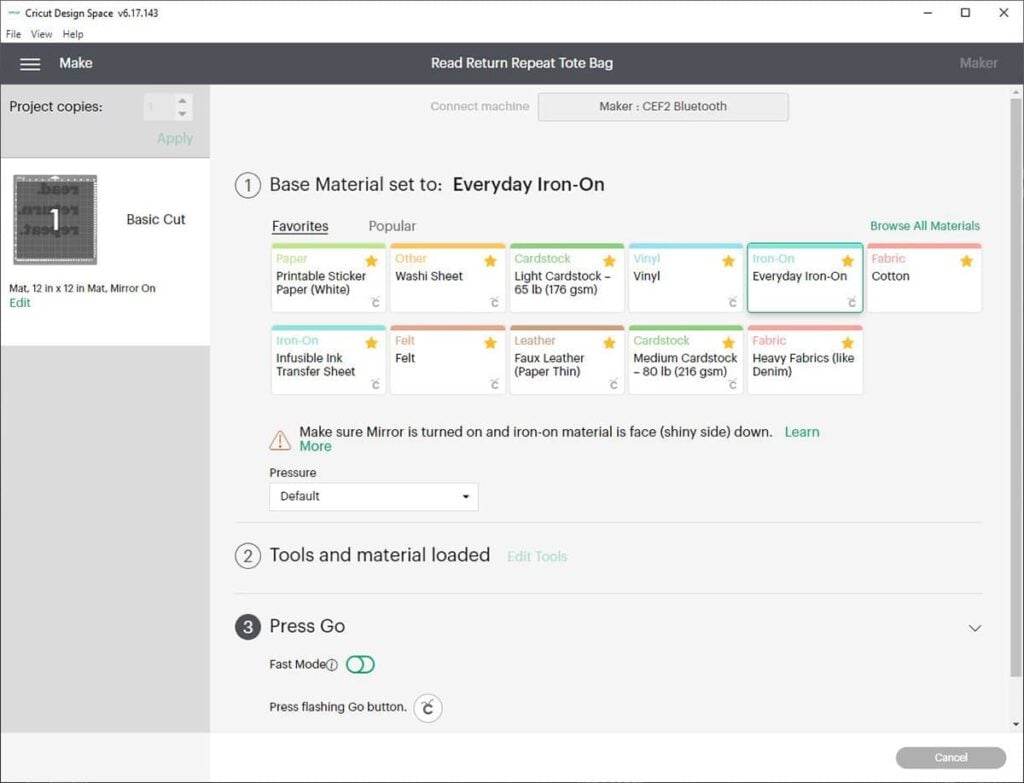Select the mat 1 preview thumbnail
Image resolution: width=1024 pixels, height=783 pixels.
(55, 219)
